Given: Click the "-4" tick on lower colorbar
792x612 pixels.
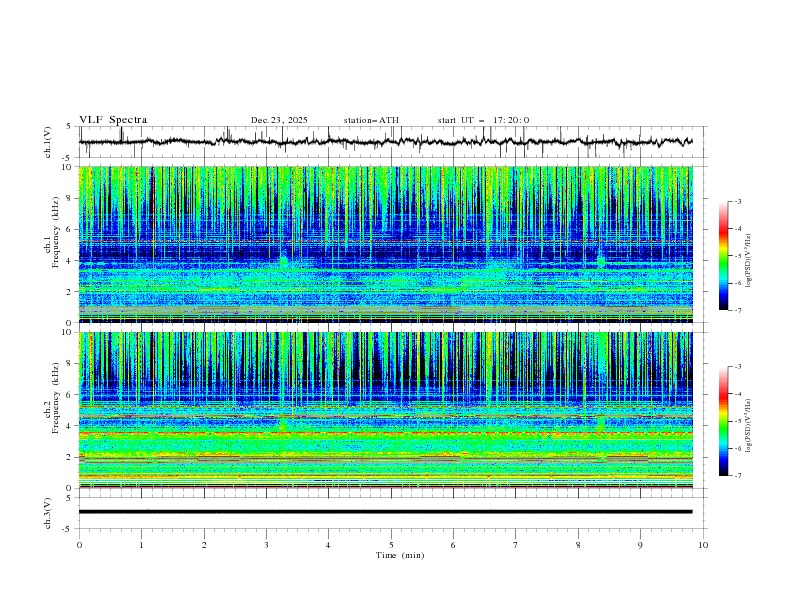Looking at the screenshot, I should (738, 394).
